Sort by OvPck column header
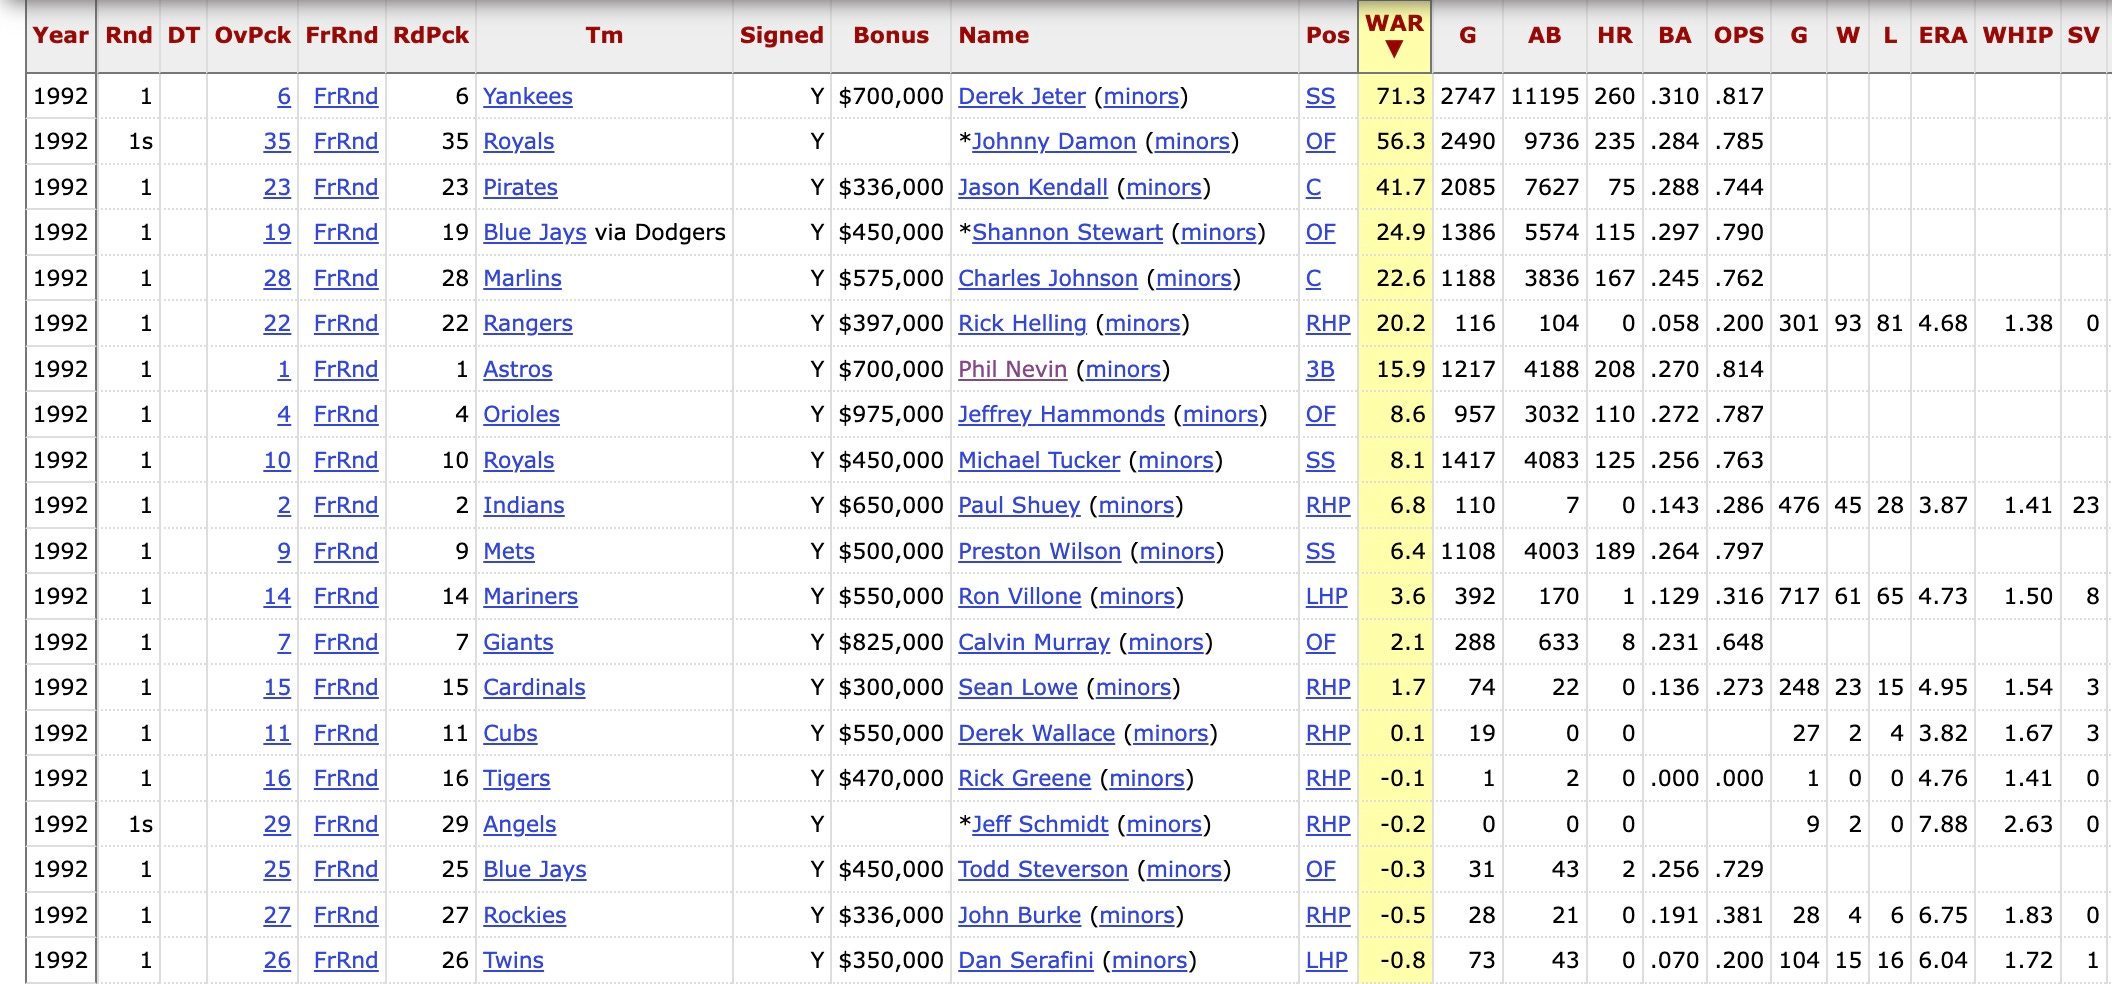2112x984 pixels. click(252, 36)
